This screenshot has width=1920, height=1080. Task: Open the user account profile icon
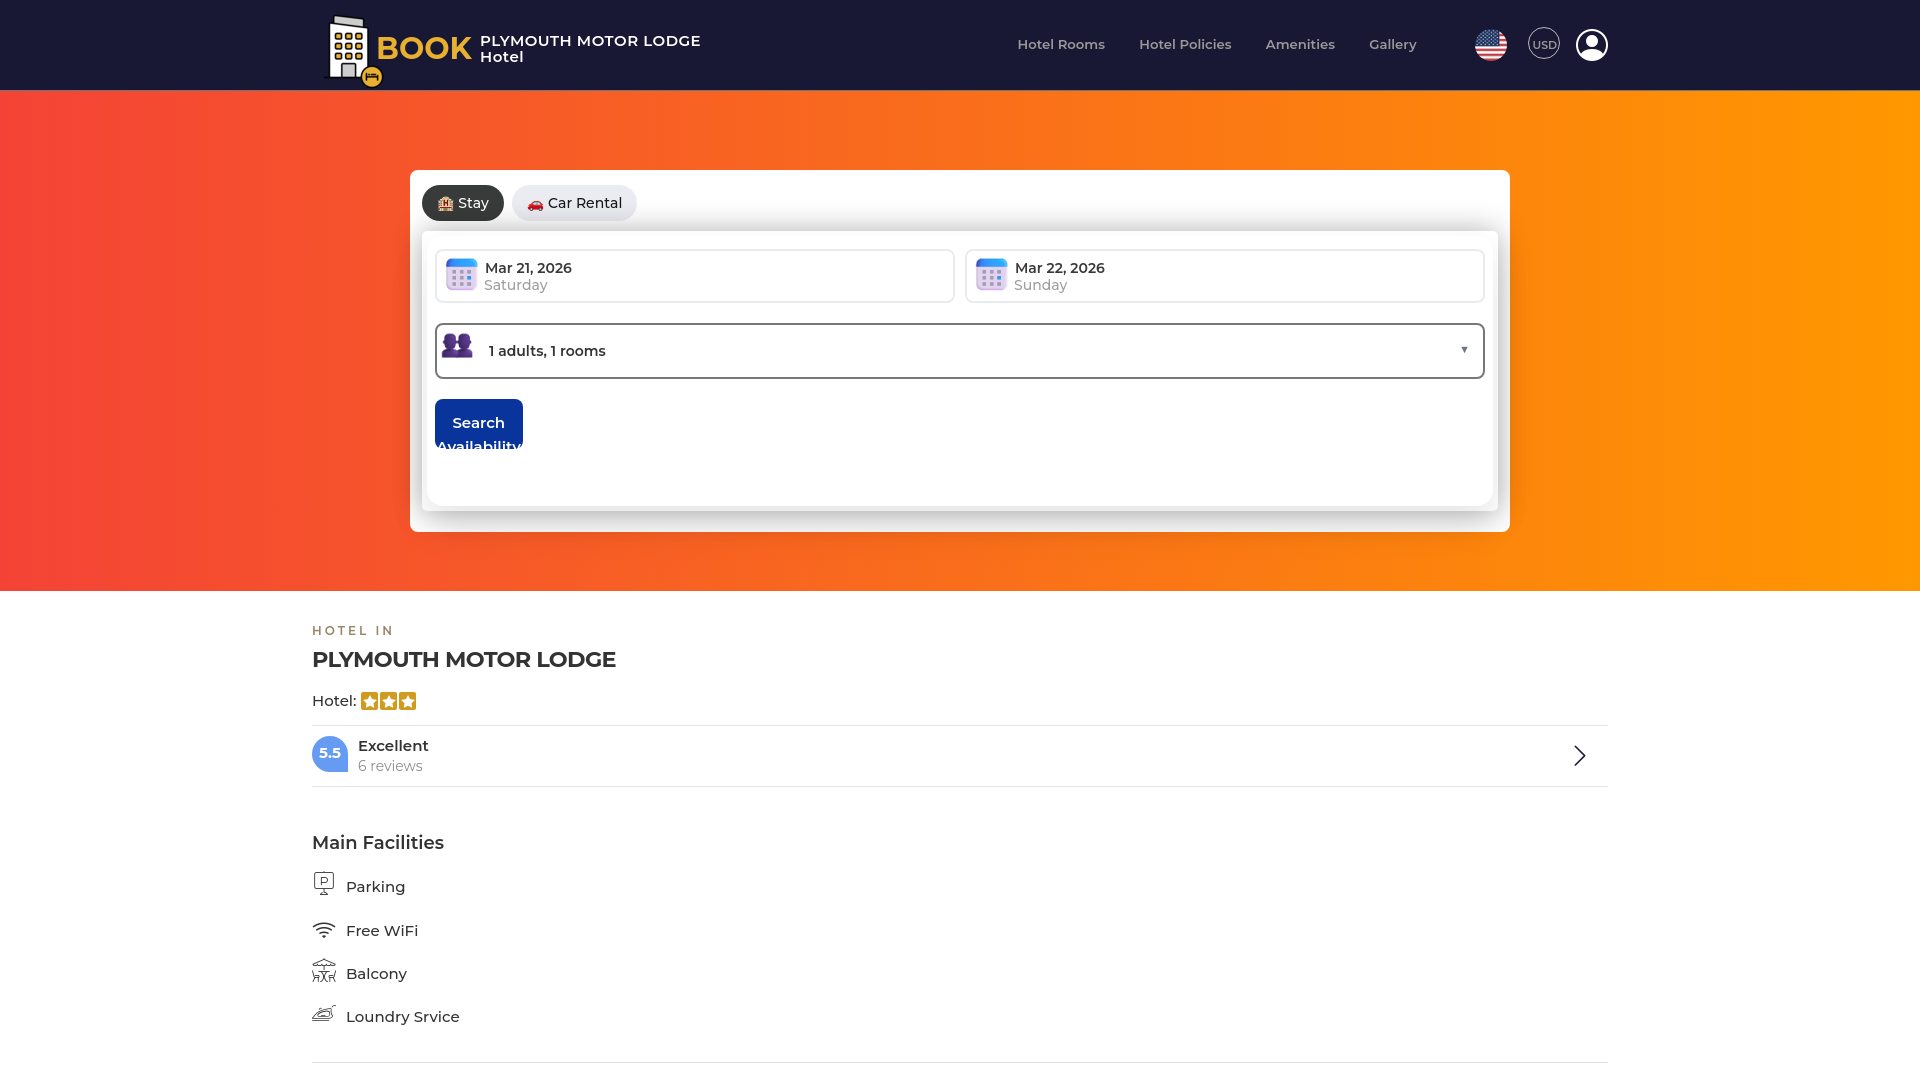point(1591,45)
